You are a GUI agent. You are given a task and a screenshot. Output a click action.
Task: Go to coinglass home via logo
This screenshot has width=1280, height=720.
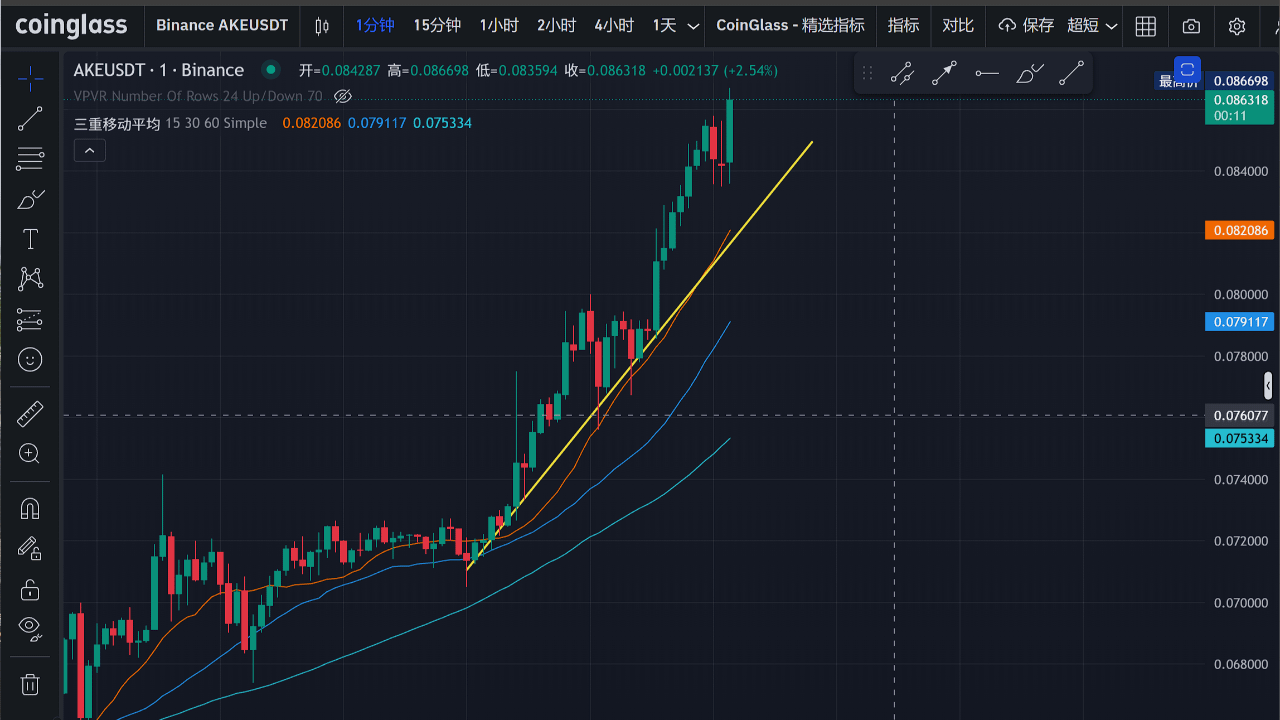click(x=72, y=26)
